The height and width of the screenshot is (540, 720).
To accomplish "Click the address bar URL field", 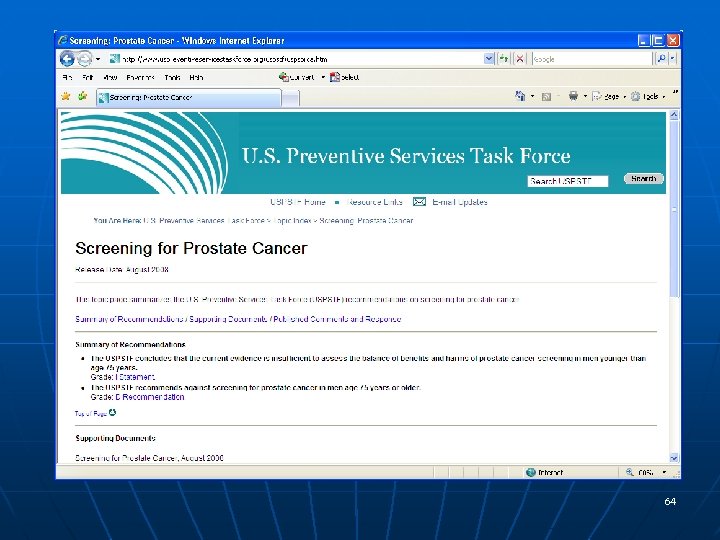I will [x=296, y=59].
